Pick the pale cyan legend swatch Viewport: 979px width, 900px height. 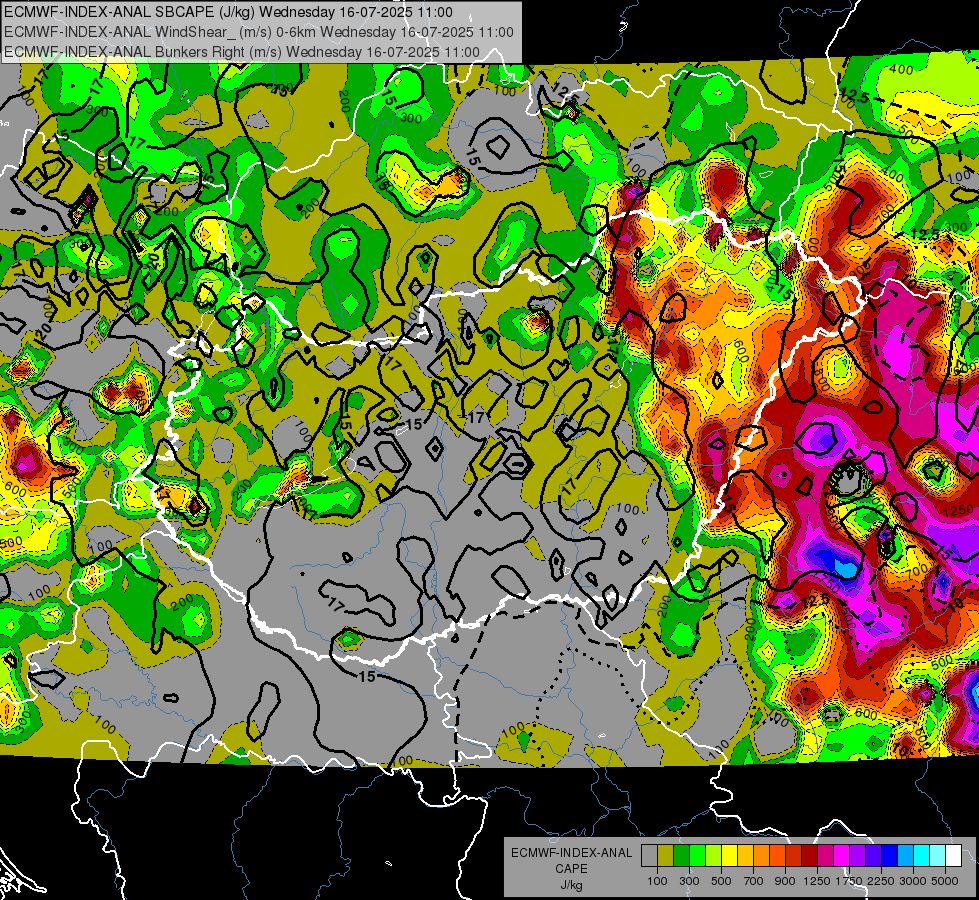click(937, 856)
